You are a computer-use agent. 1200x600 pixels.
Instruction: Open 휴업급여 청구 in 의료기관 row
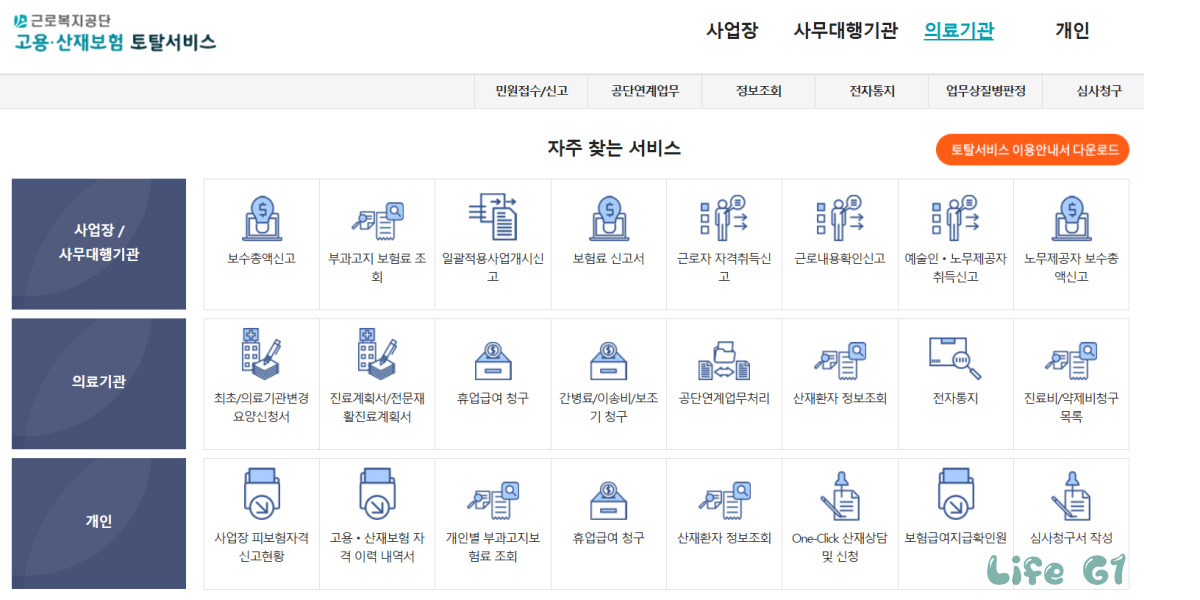[493, 361]
